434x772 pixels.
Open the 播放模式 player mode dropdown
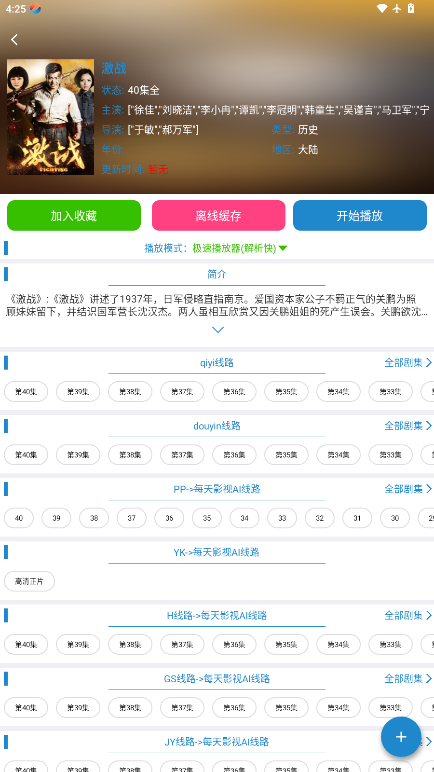click(216, 248)
